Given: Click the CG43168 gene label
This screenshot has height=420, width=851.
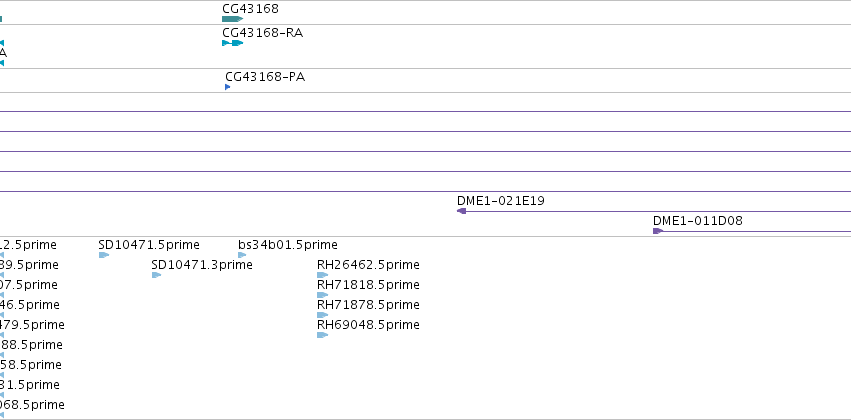Looking at the screenshot, I should (x=250, y=9).
